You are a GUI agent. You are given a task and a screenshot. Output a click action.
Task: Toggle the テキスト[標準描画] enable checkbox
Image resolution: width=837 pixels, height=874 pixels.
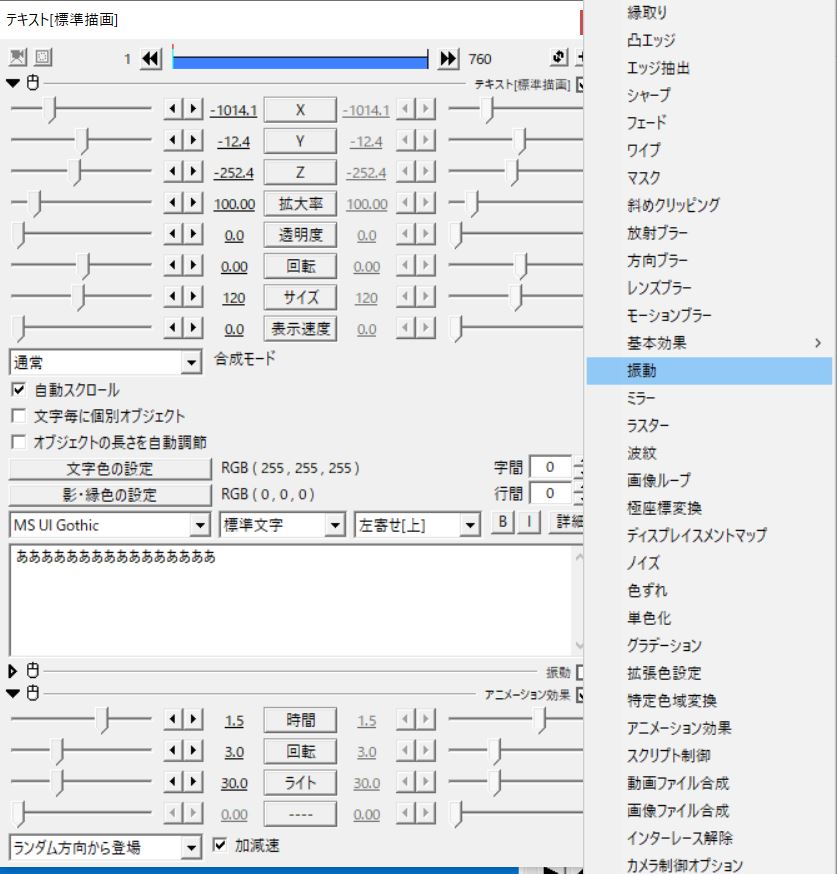pos(580,85)
